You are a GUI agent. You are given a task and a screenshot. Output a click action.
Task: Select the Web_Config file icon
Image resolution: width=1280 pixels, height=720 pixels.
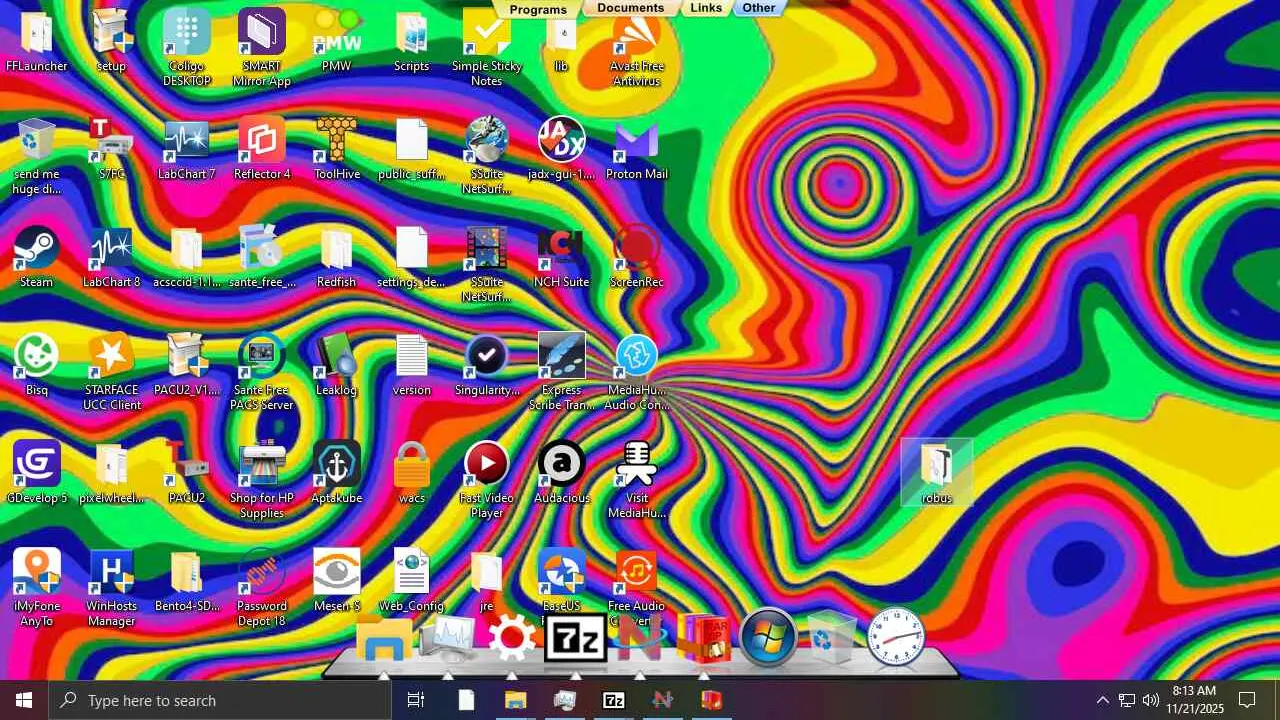412,581
